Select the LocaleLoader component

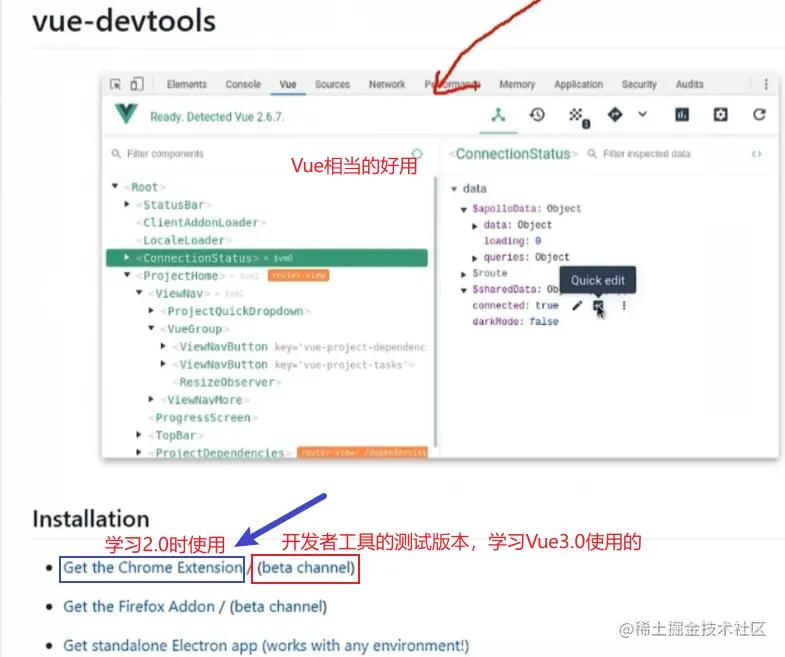[x=183, y=240]
